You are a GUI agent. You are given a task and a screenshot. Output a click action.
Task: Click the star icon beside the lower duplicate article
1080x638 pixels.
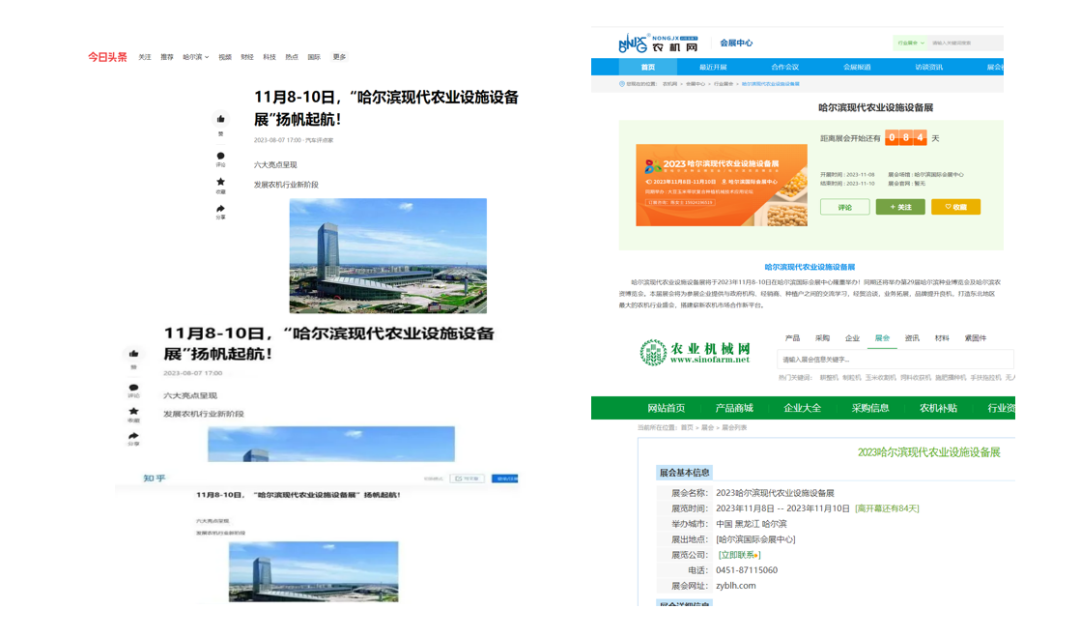pos(133,411)
